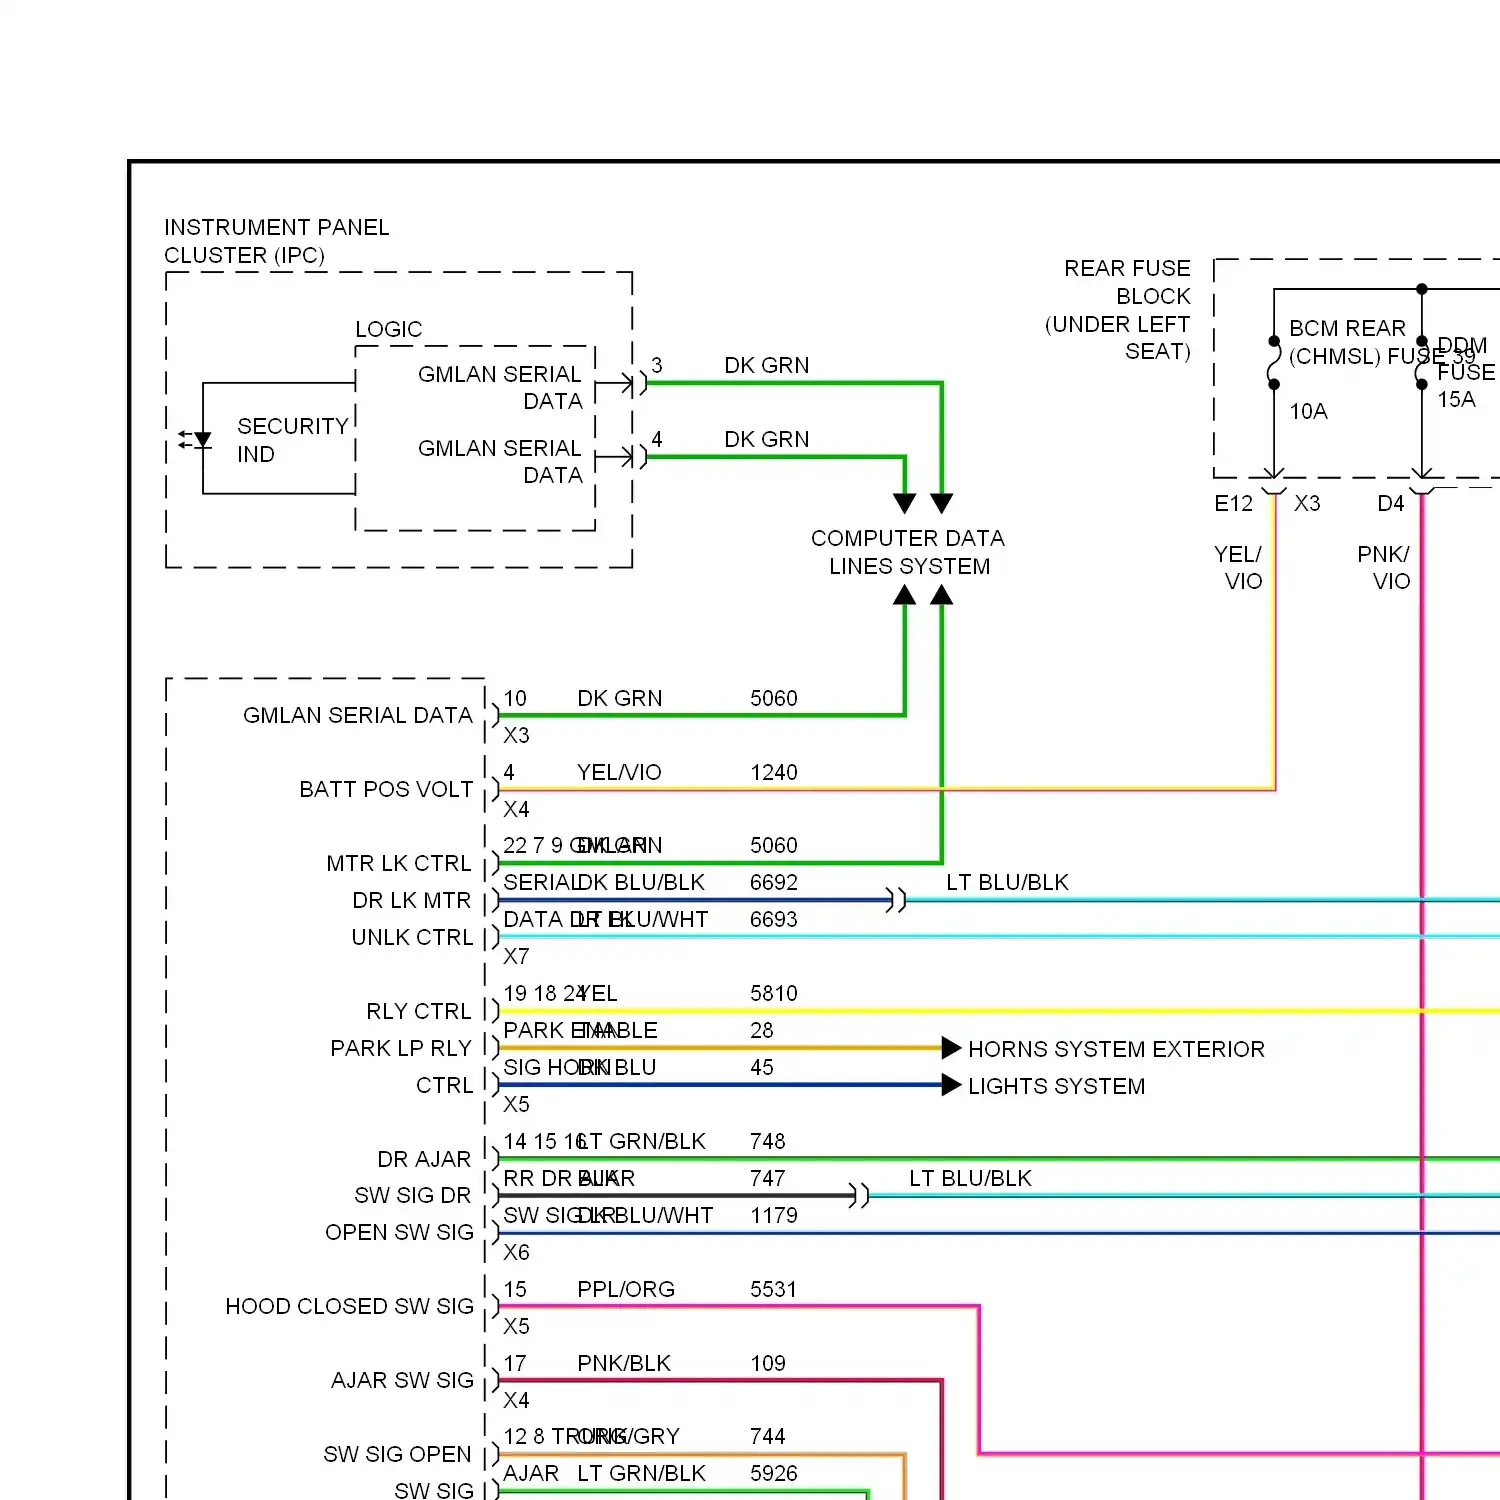Select the MTR LK CTRL label
The image size is (1500, 1500).
pyautogui.click(x=398, y=863)
